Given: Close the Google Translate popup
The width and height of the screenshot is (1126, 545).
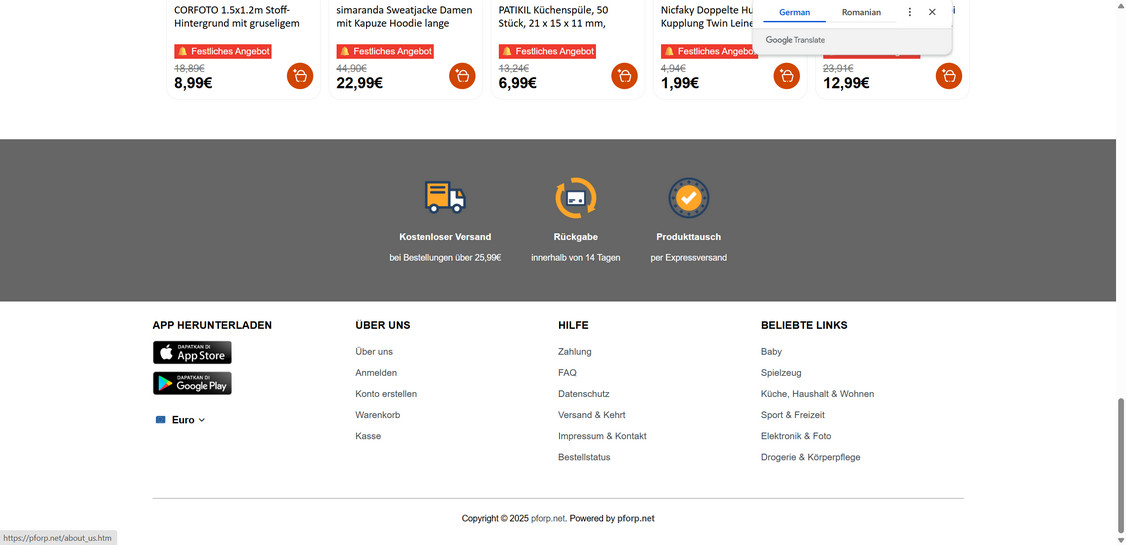Looking at the screenshot, I should click(932, 12).
